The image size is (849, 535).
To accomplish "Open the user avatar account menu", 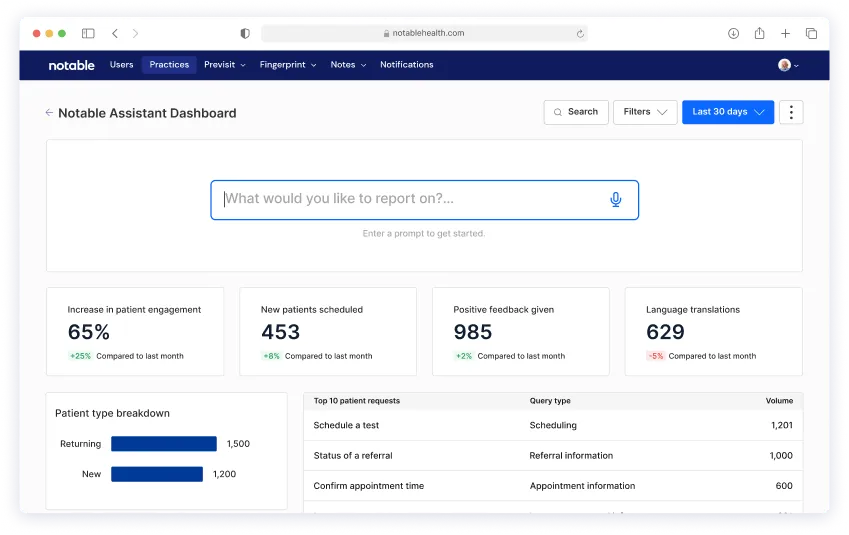I will (788, 65).
